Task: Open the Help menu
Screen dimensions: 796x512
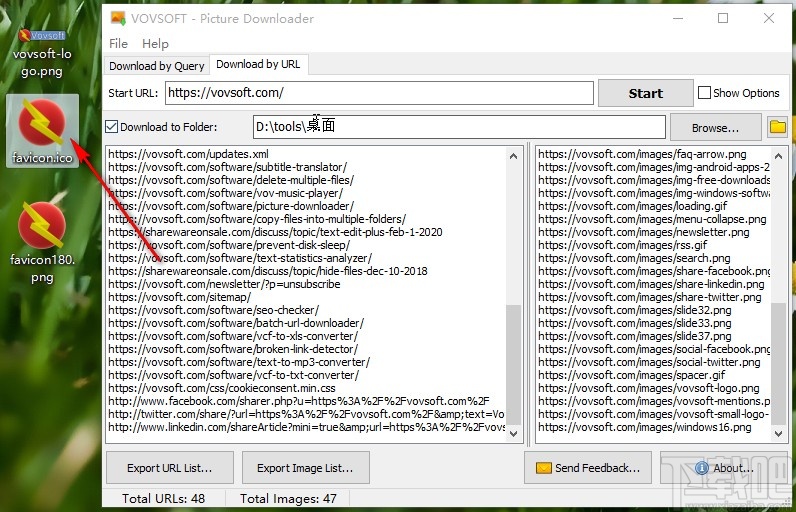Action: [x=155, y=44]
